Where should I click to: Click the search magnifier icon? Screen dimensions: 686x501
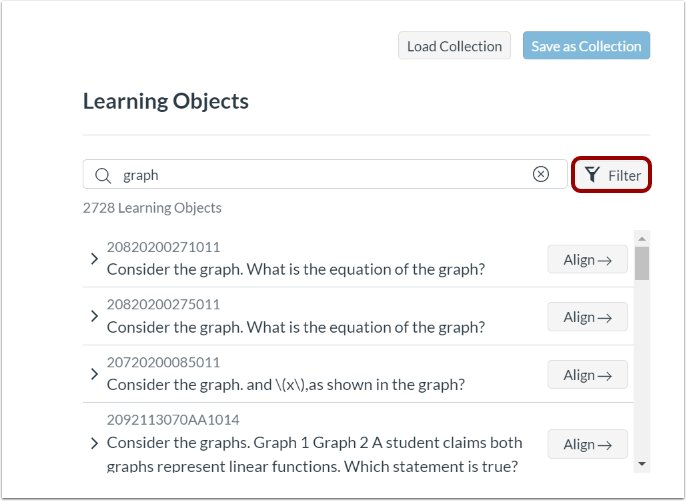coord(102,175)
